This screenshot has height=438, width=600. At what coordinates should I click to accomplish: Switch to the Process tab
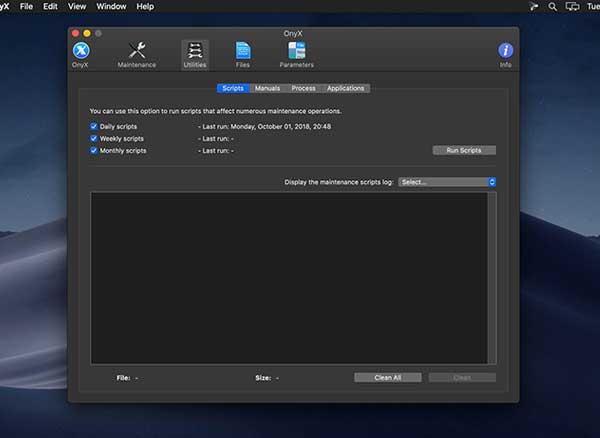(303, 88)
